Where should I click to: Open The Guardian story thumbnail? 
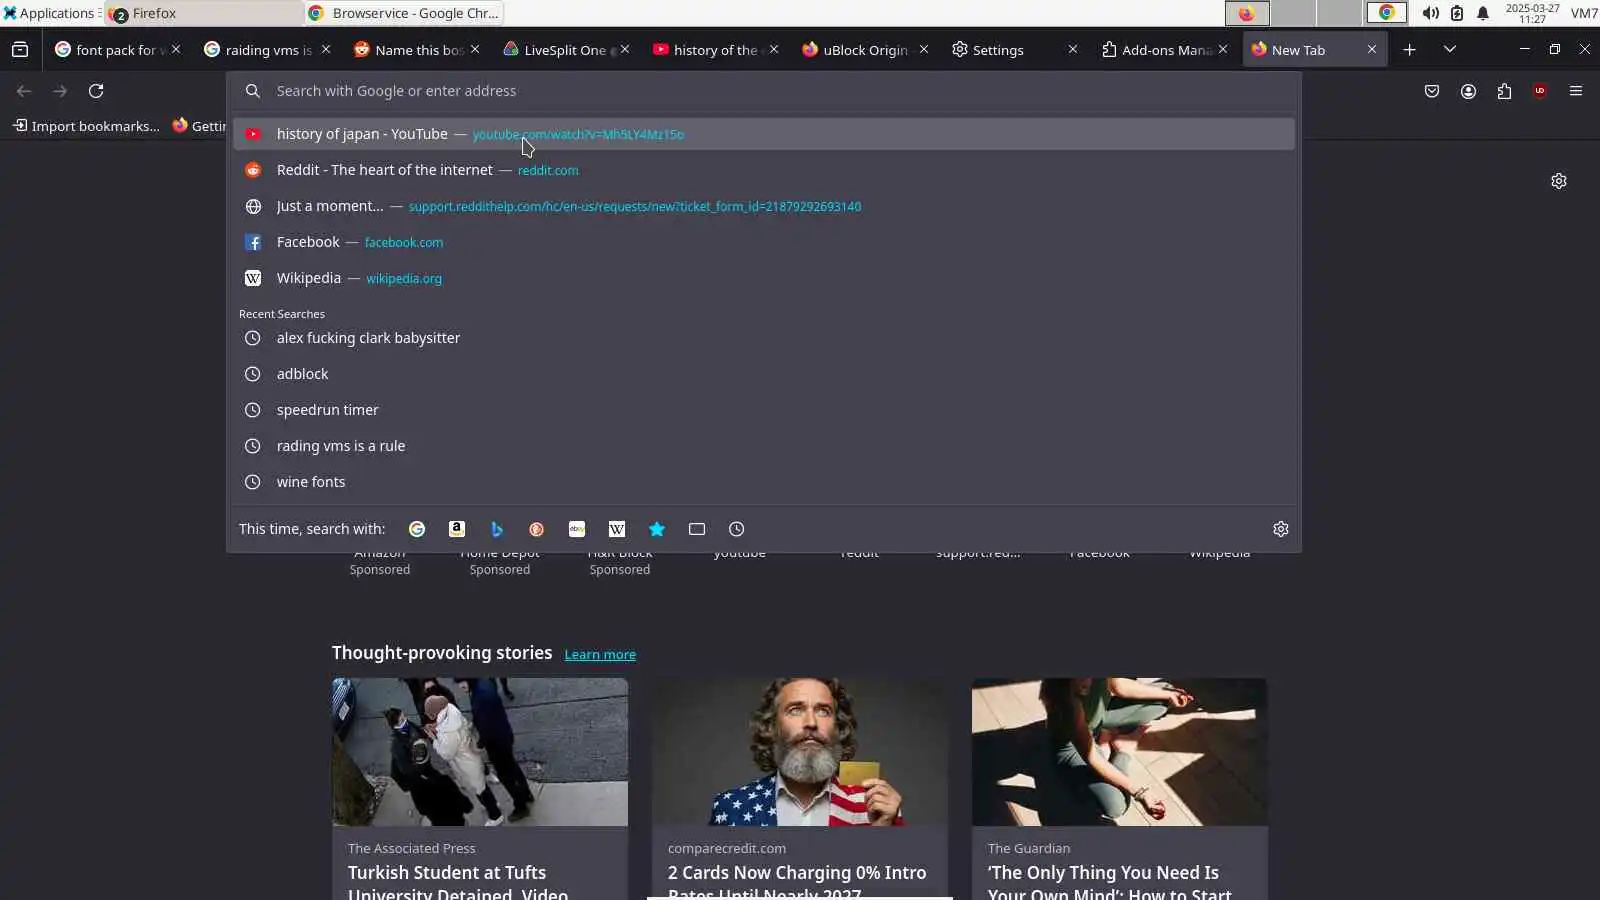[x=1120, y=752]
